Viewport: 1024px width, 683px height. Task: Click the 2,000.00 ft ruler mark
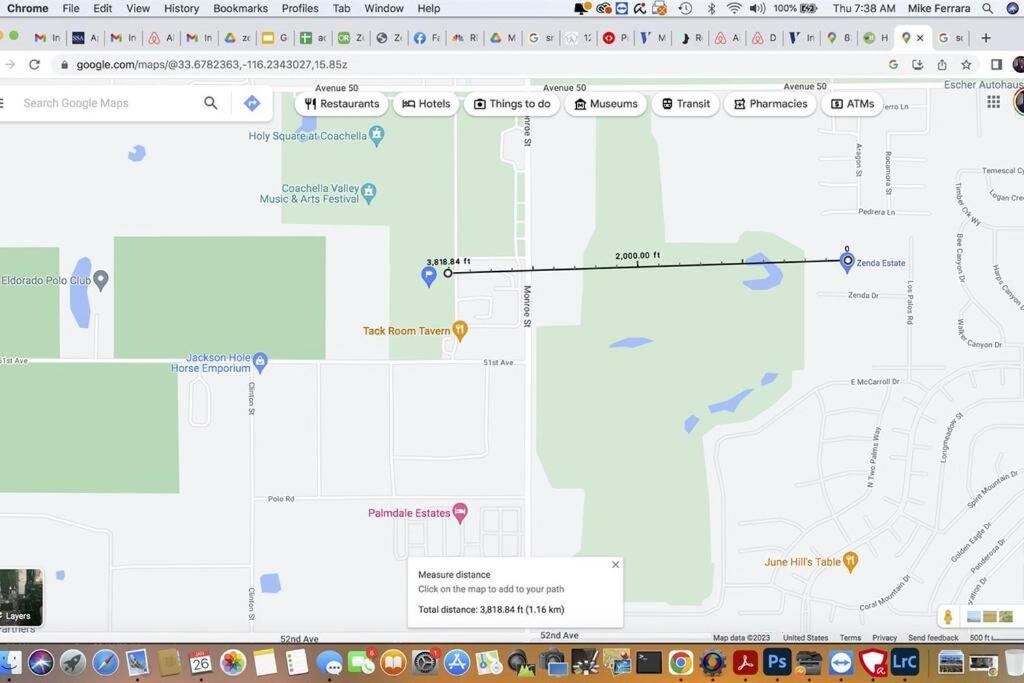point(637,256)
